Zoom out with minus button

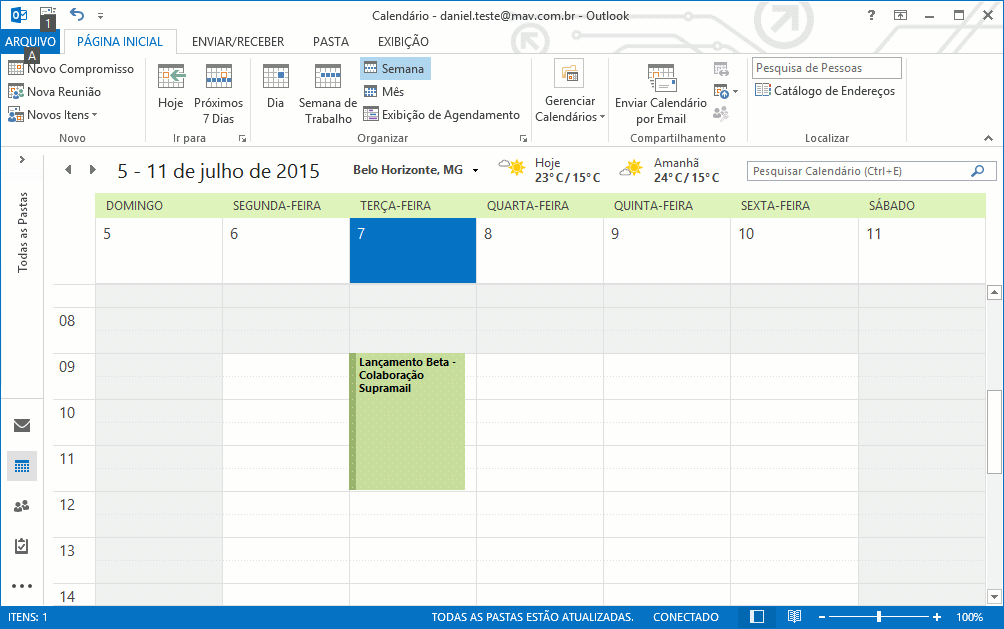(822, 617)
